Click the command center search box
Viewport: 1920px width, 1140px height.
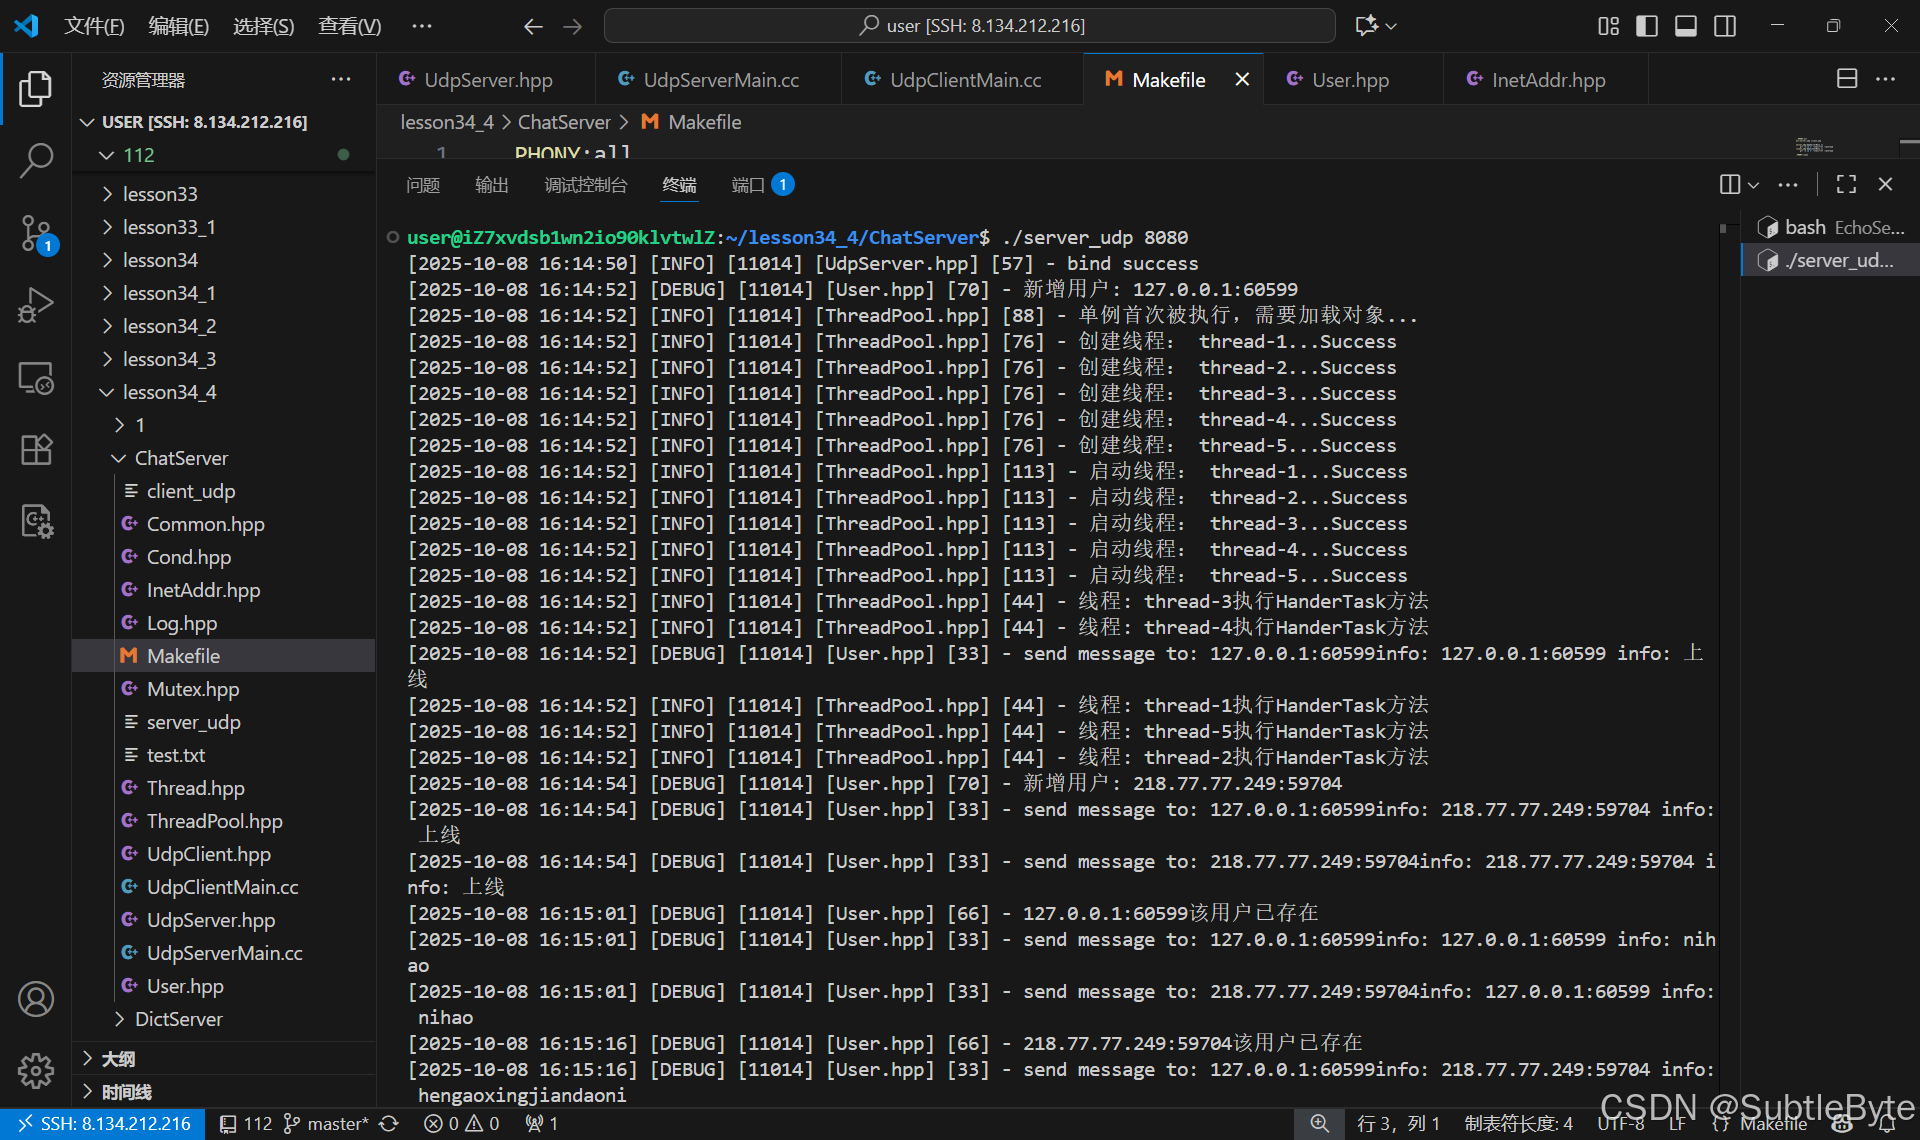pyautogui.click(x=970, y=26)
